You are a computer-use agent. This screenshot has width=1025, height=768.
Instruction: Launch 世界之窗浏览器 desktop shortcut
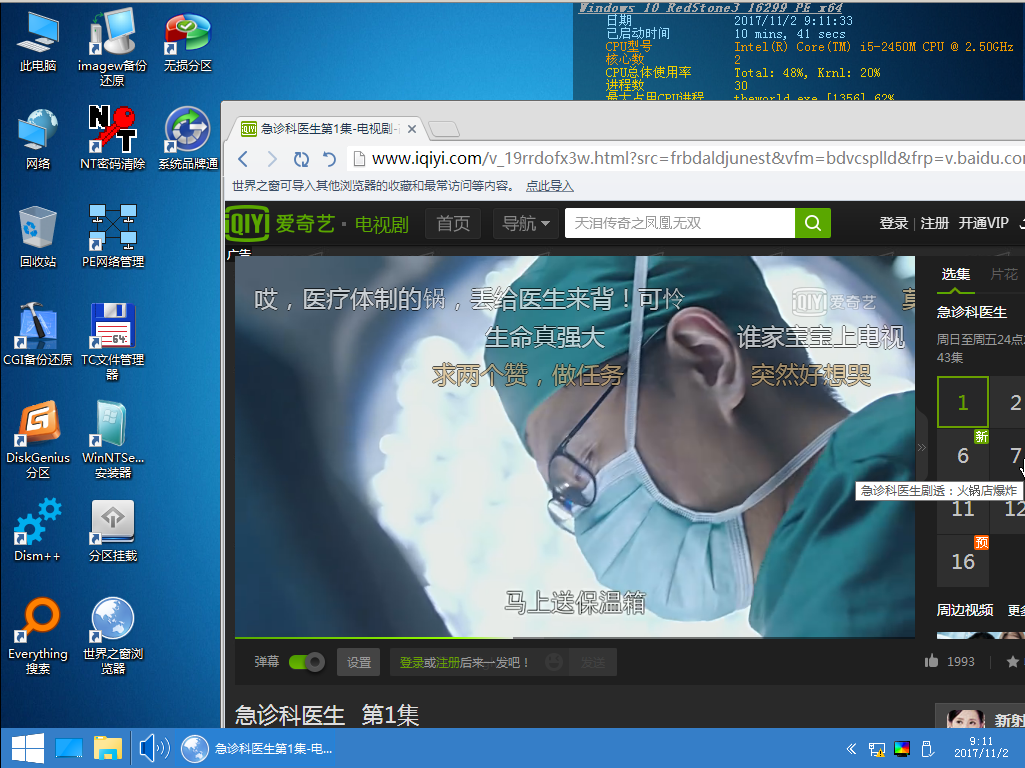point(112,635)
